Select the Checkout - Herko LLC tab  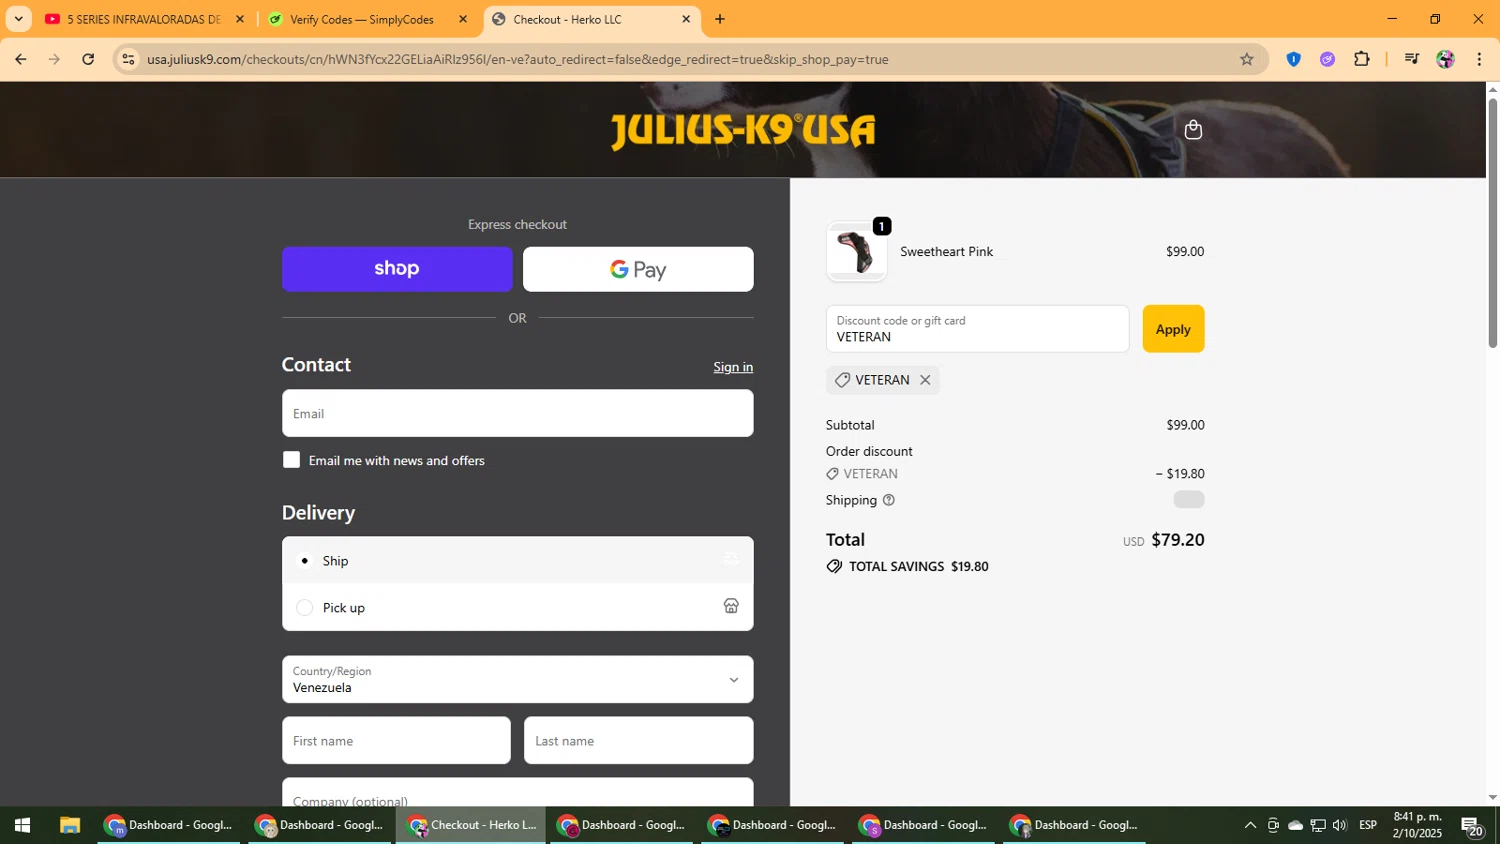coord(590,19)
